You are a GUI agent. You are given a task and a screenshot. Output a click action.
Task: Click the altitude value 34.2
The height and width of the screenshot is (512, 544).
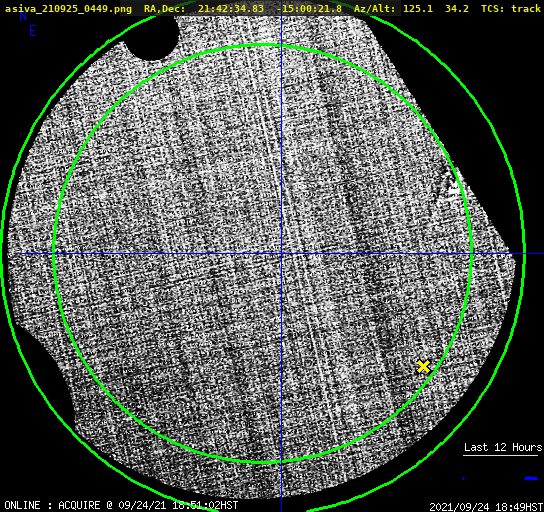click(x=457, y=8)
